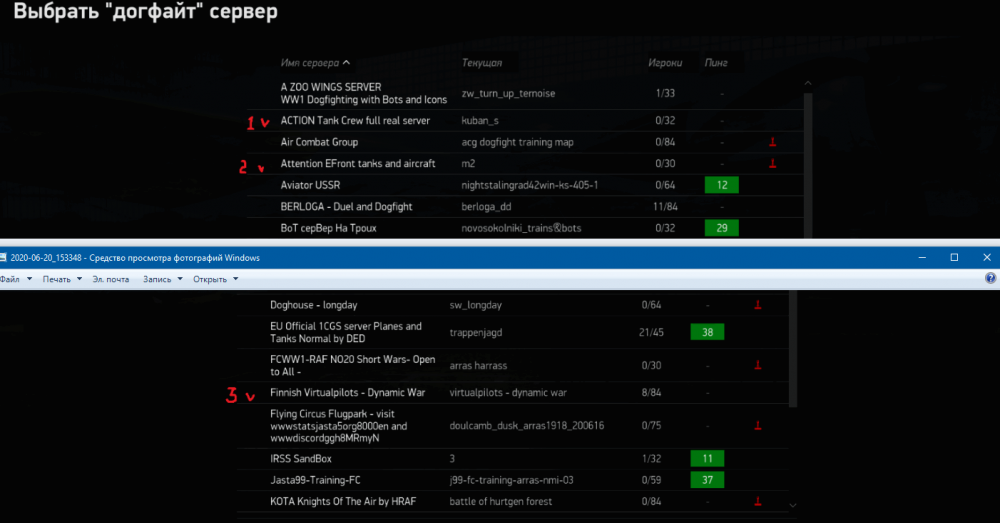Screen dimensions: 1000x523
Task: Select Doghouse - longday server
Action: [513, 305]
